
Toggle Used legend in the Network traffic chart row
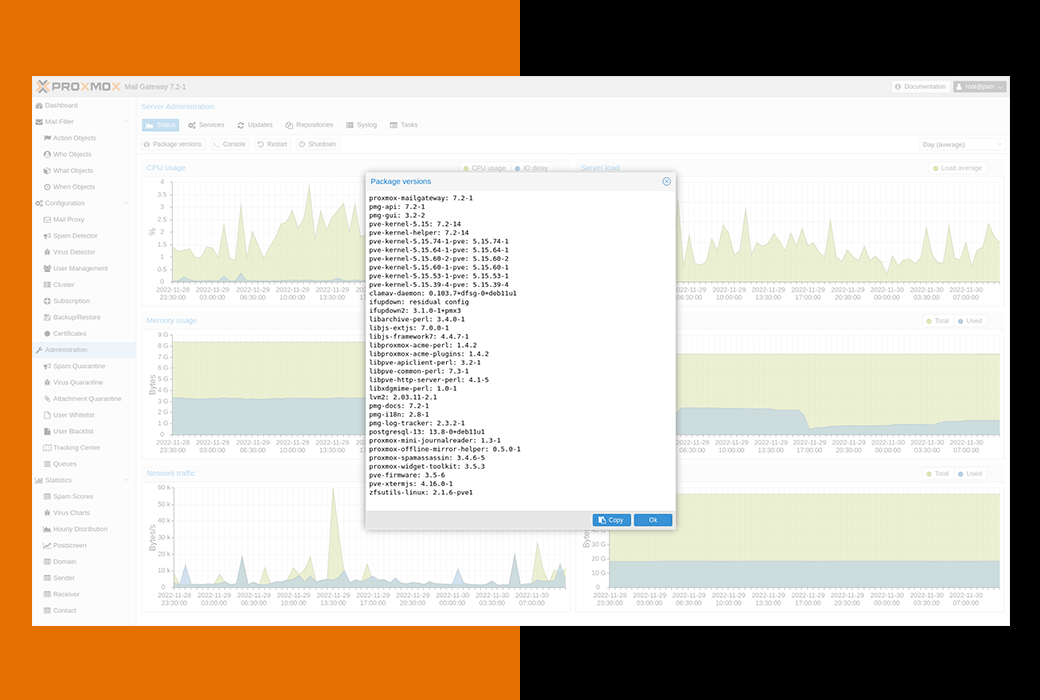(970, 474)
